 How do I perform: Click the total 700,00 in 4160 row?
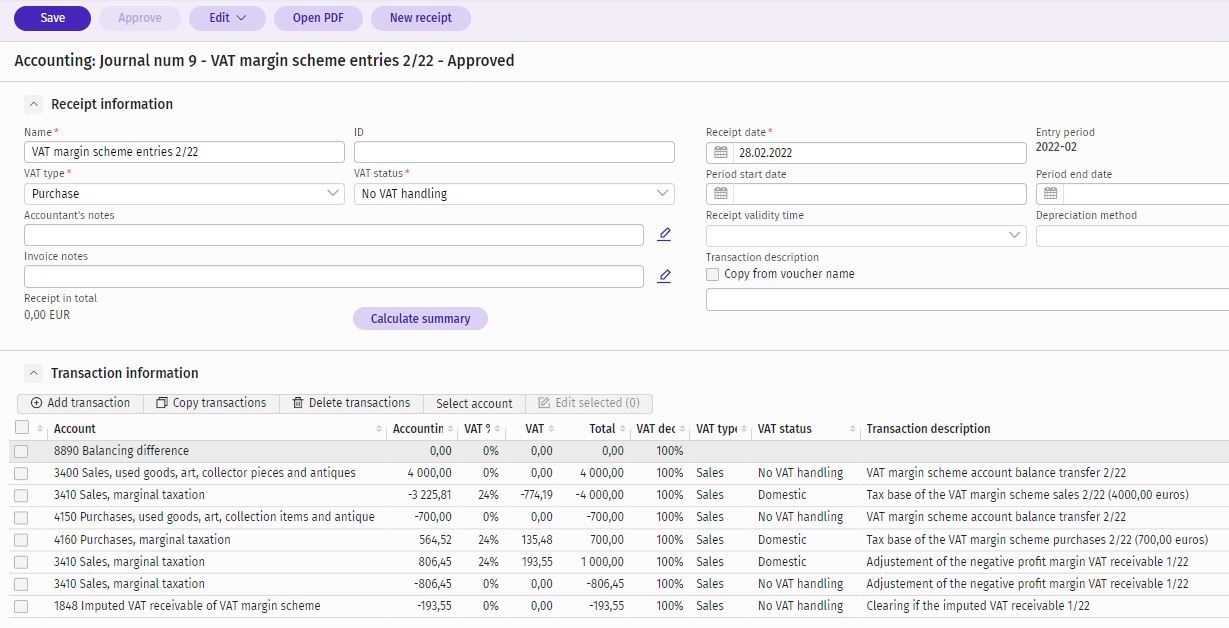pyautogui.click(x=606, y=540)
